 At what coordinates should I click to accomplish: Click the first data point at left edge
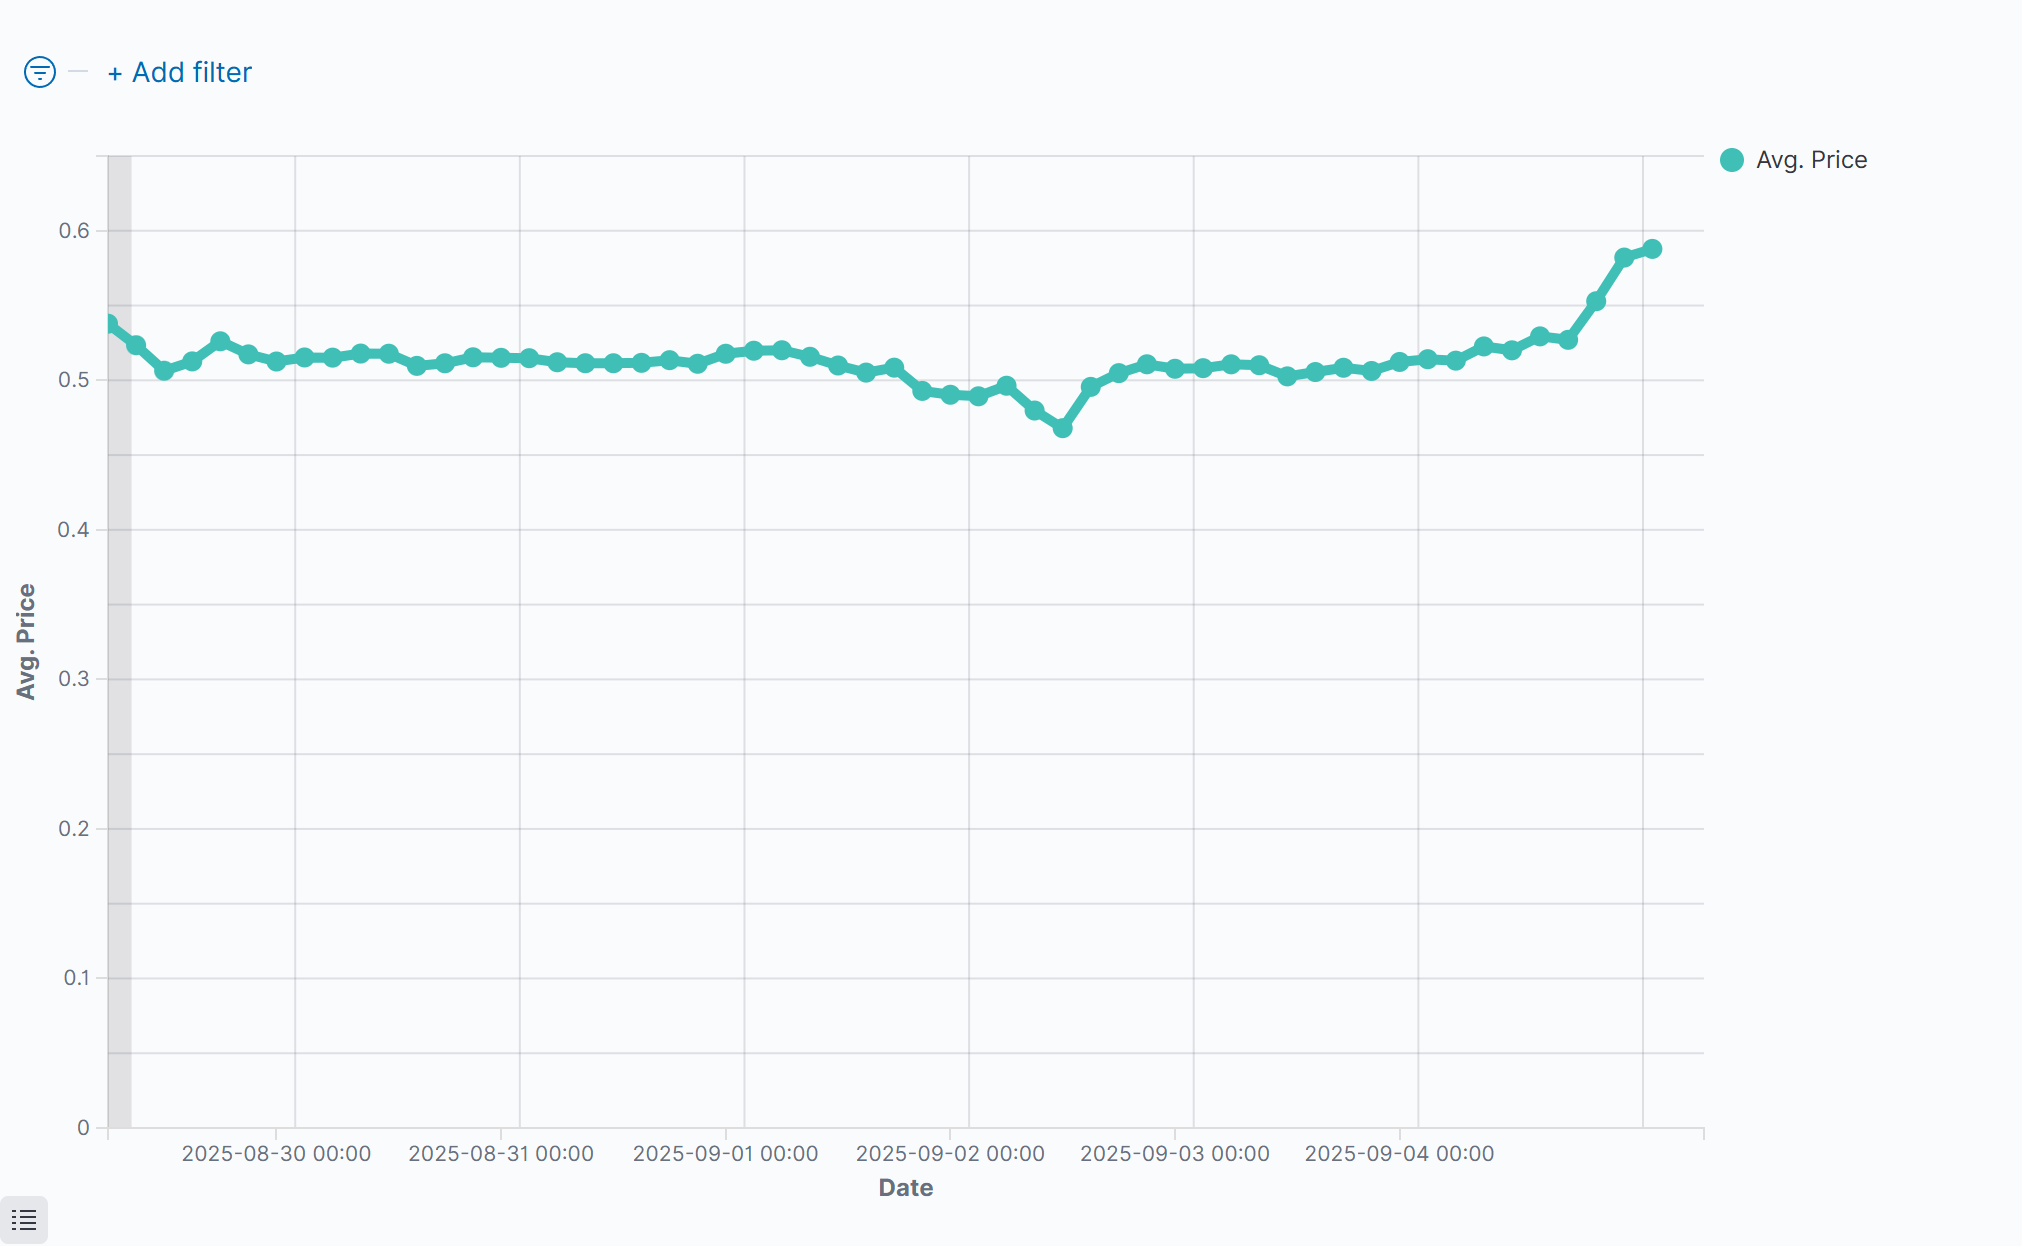click(109, 324)
